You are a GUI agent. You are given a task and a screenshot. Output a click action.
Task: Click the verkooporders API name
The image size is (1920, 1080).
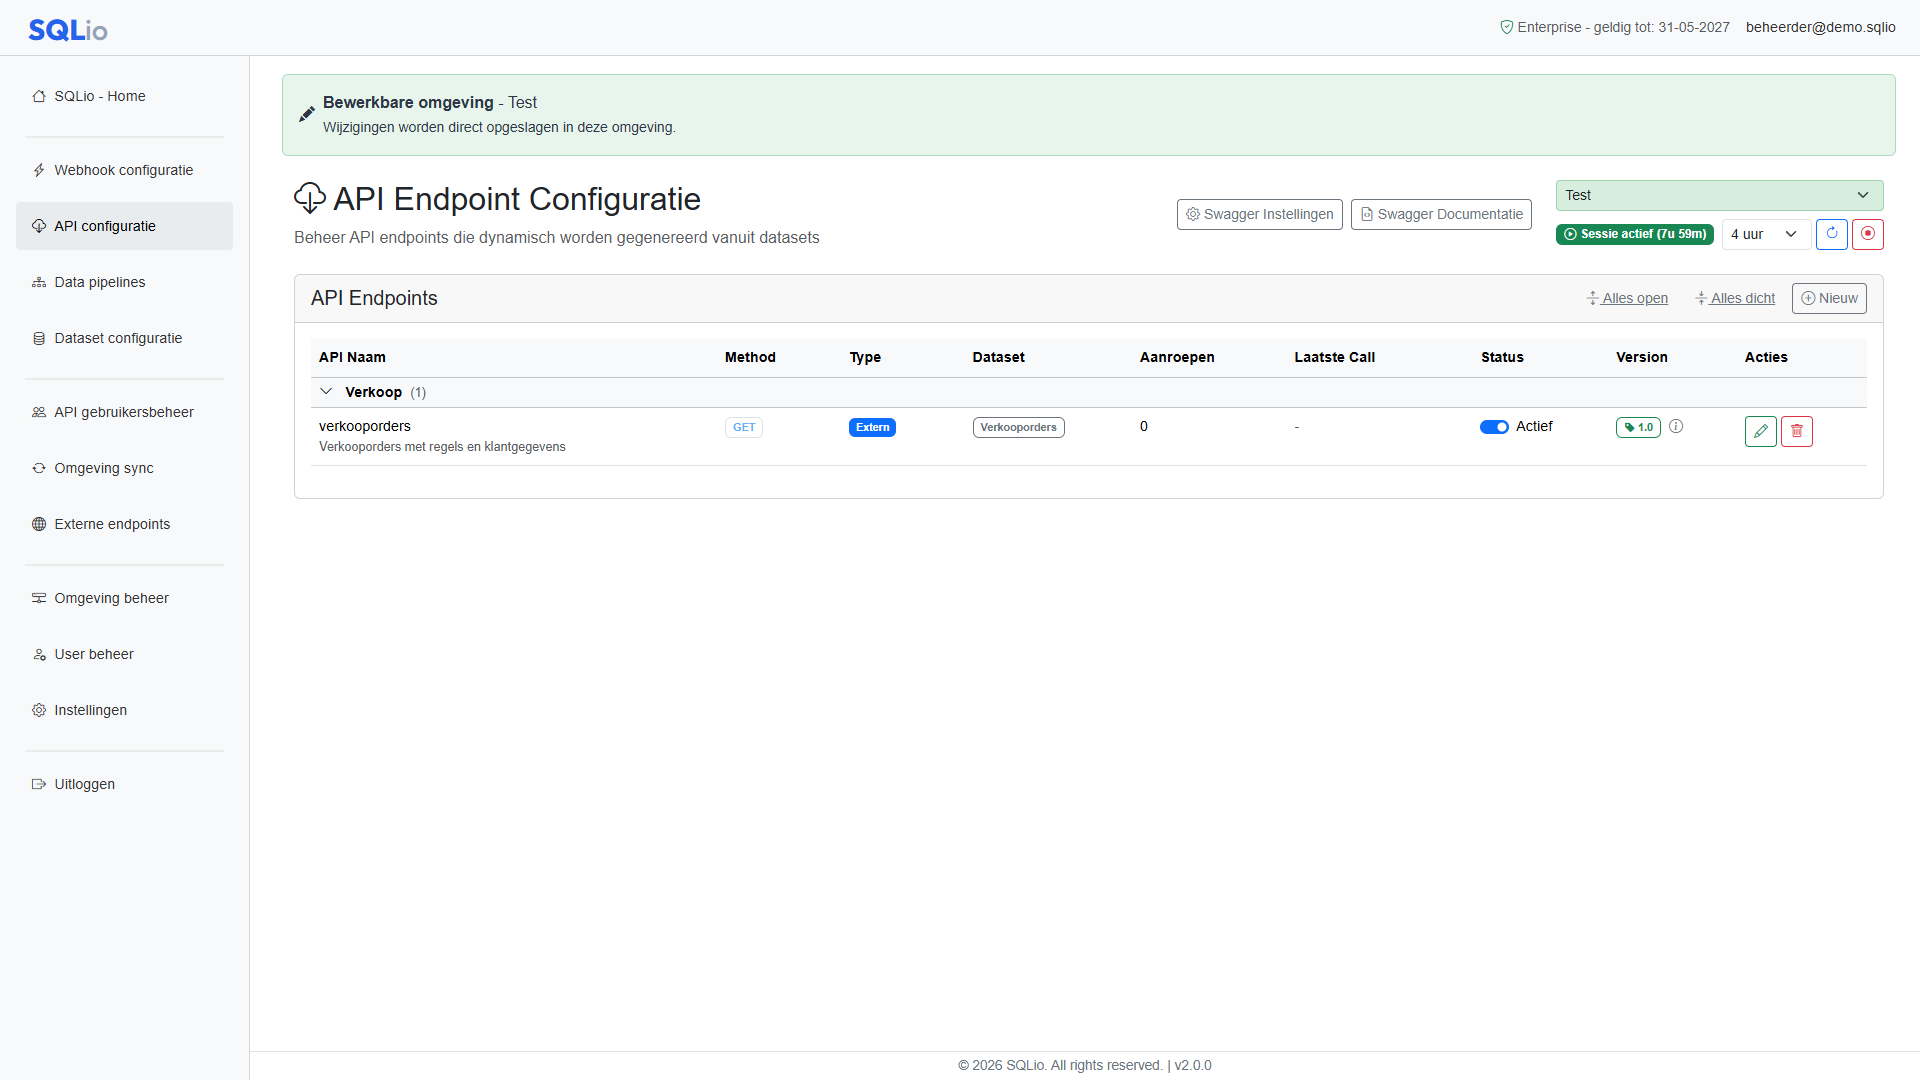364,426
